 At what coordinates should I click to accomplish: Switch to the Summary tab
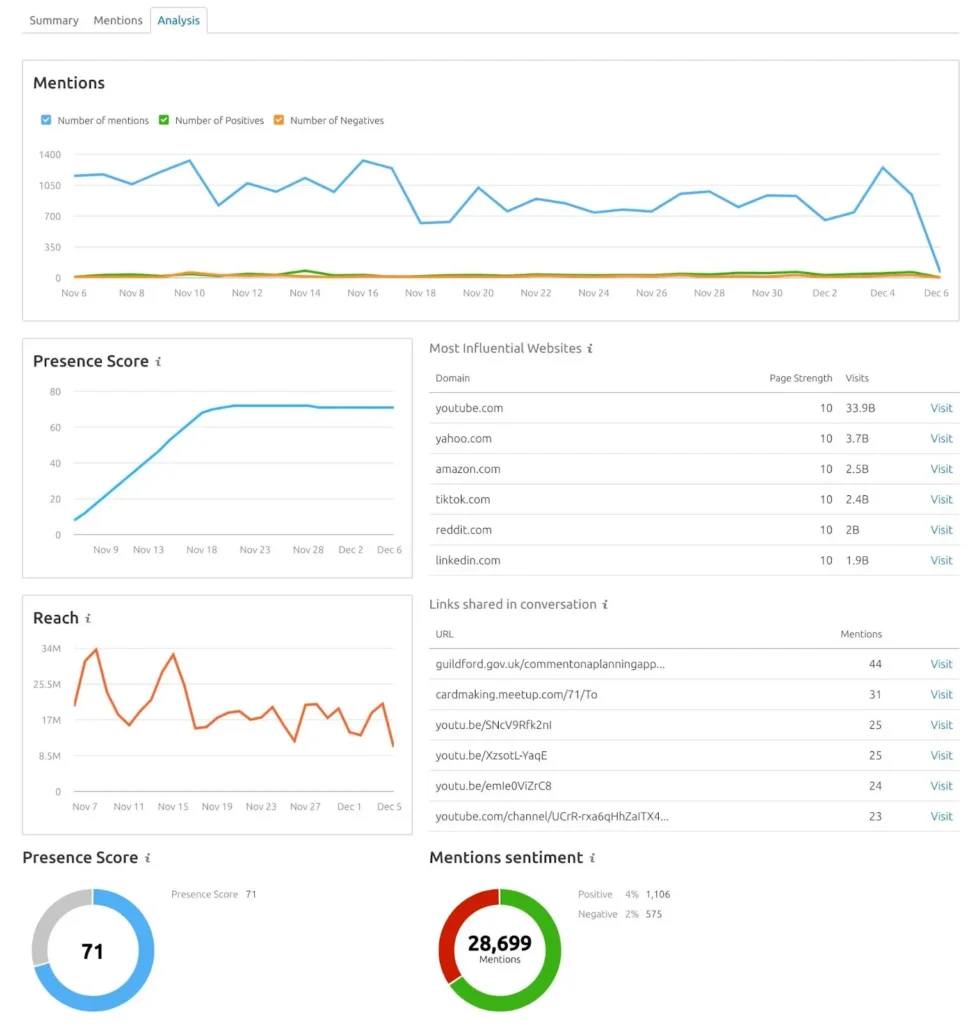click(x=54, y=20)
